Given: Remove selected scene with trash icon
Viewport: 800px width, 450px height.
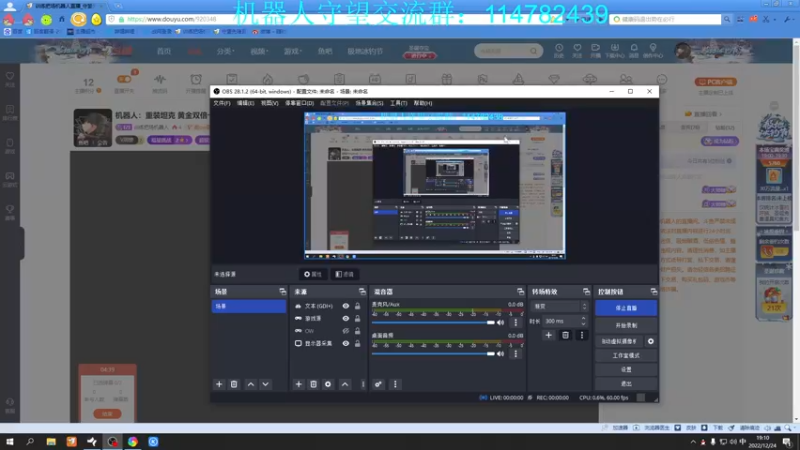Looking at the screenshot, I should click(234, 384).
